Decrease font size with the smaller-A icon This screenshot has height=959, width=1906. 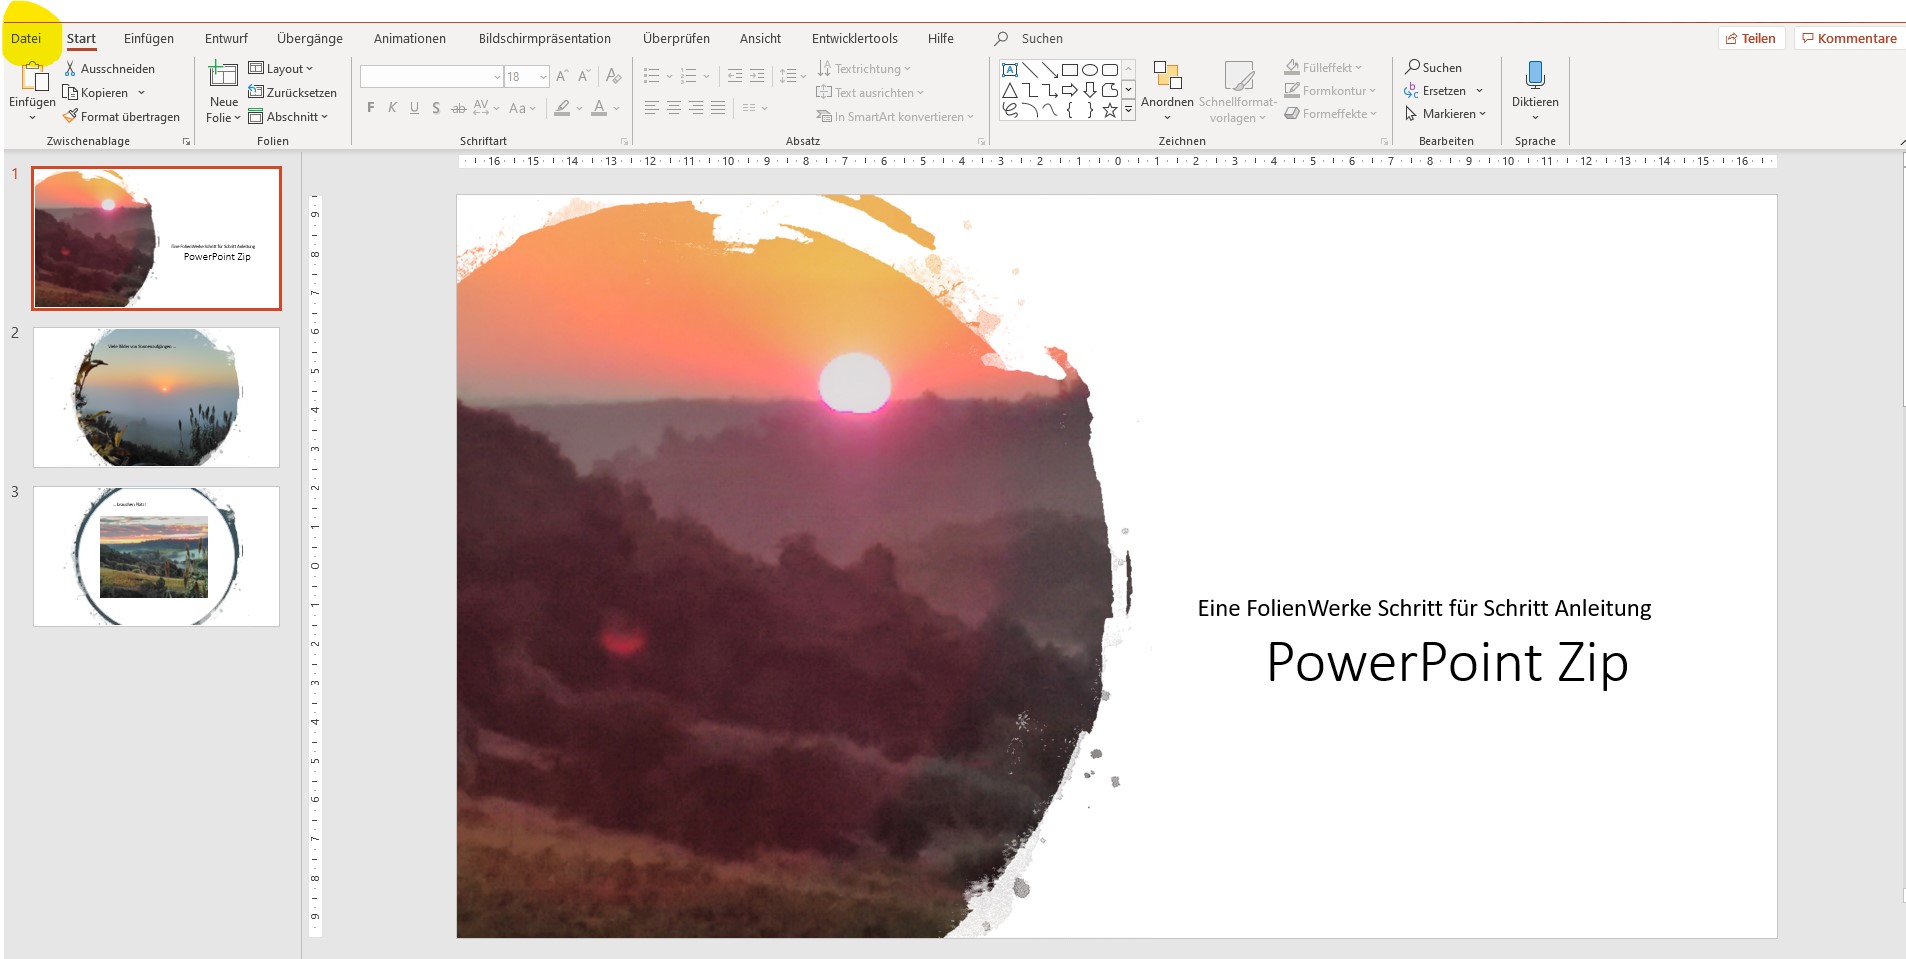pyautogui.click(x=584, y=76)
